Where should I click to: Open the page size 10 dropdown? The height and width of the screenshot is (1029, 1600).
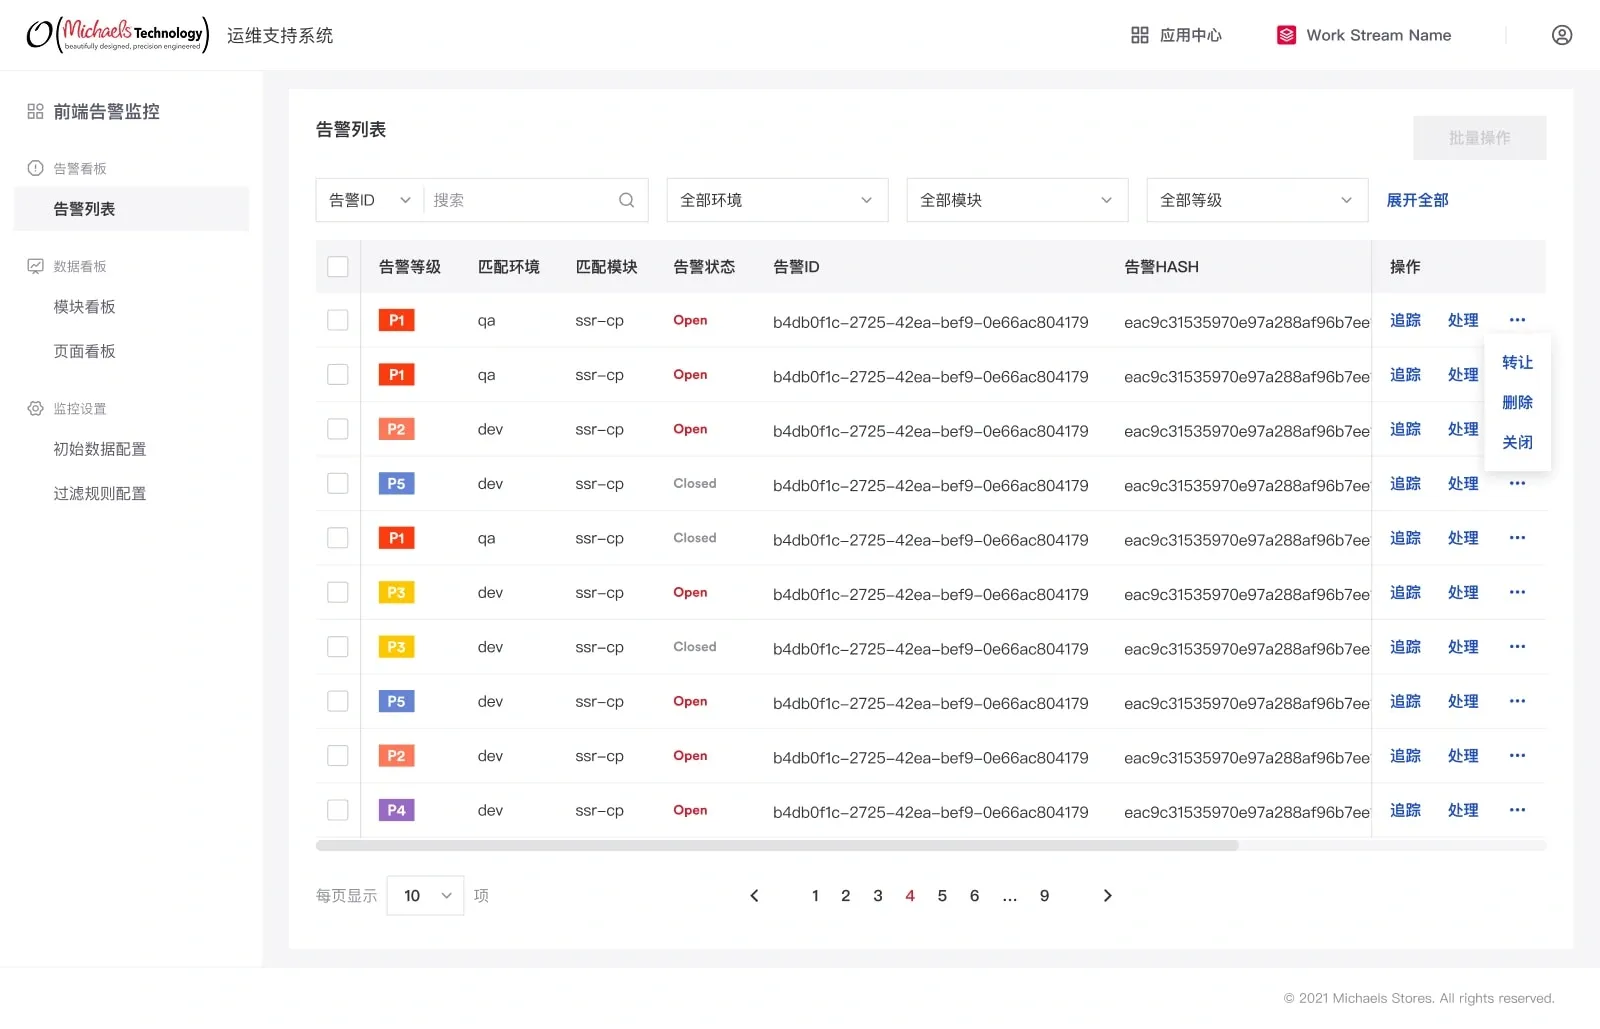[425, 896]
